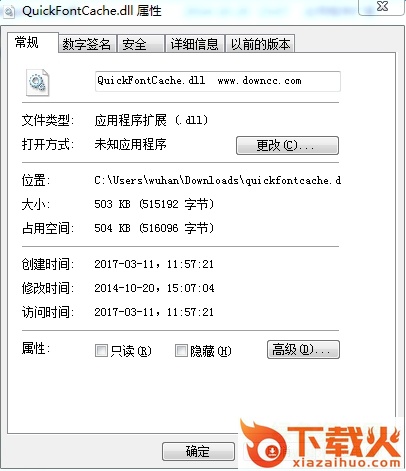Screen dimensions: 406x471
Task: Click the 创建时间 date value
Action: (154, 264)
